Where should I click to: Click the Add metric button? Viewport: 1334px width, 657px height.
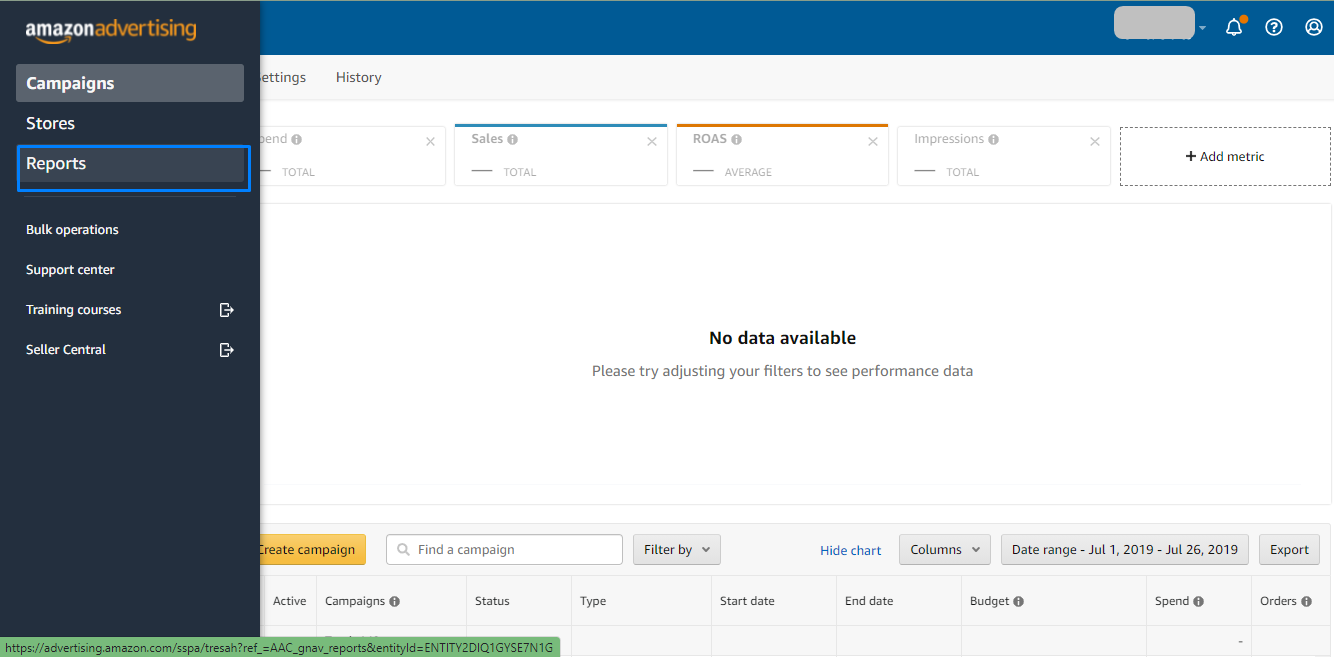pos(1225,156)
